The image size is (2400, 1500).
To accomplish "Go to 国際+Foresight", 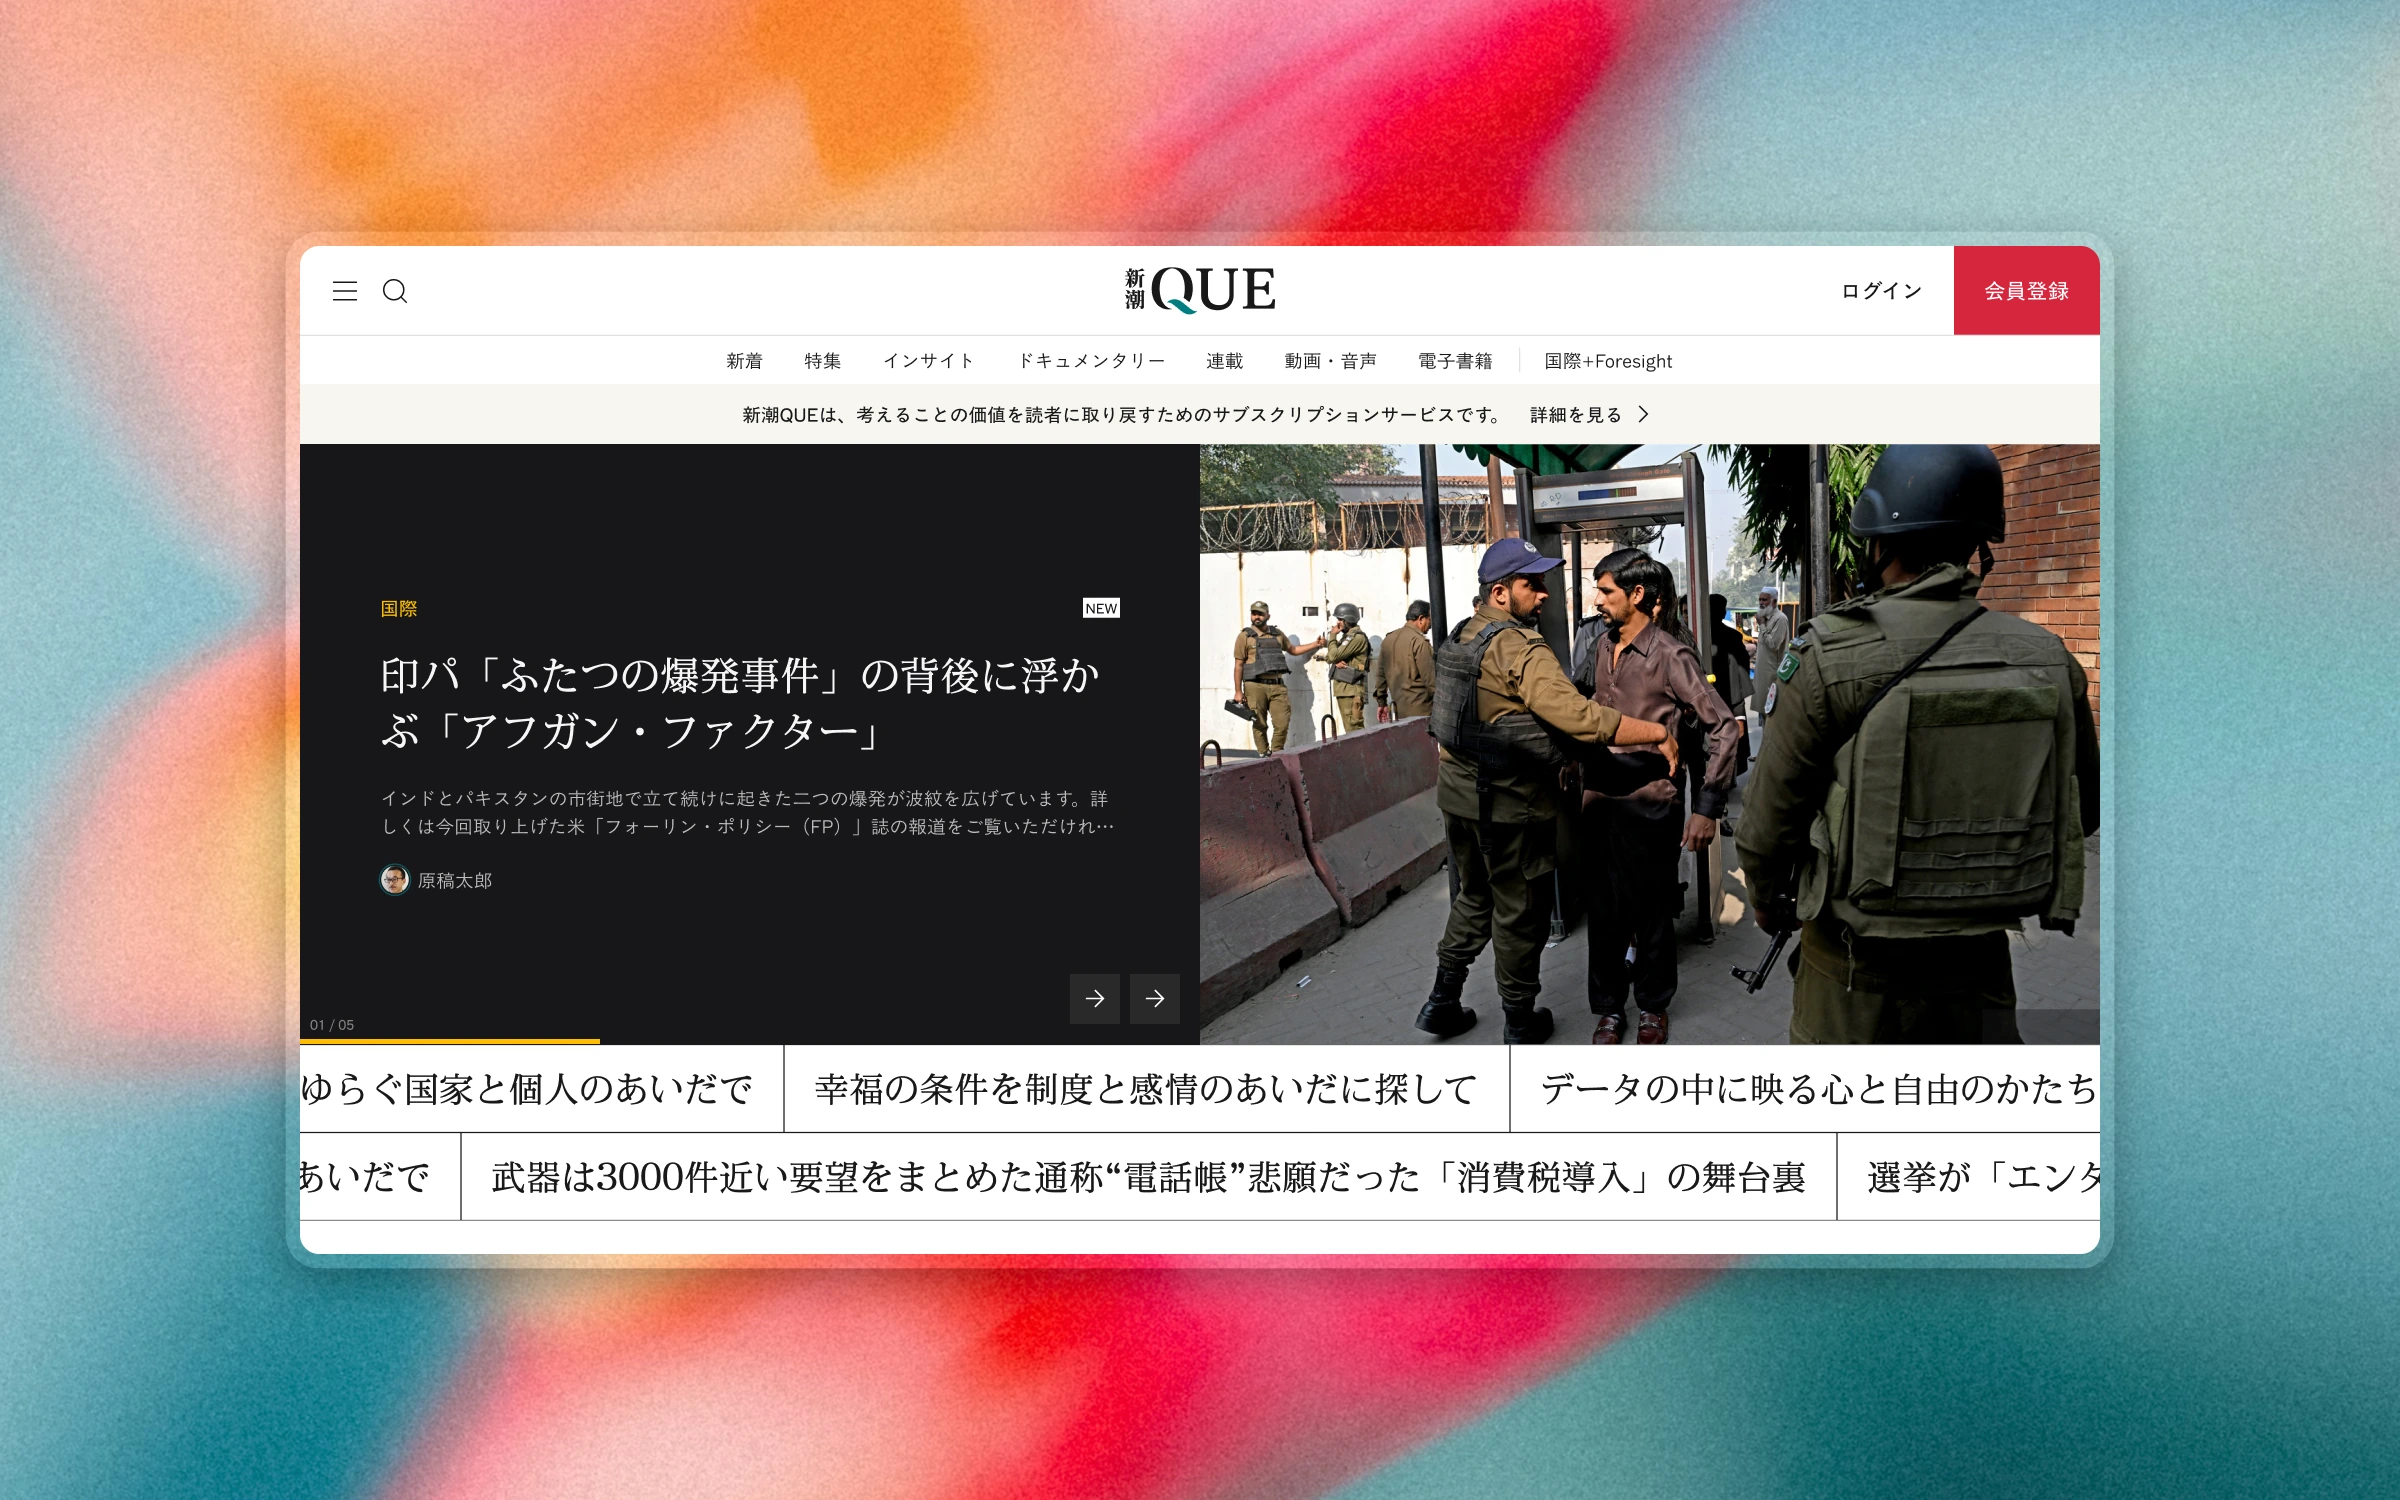I will click(1608, 361).
